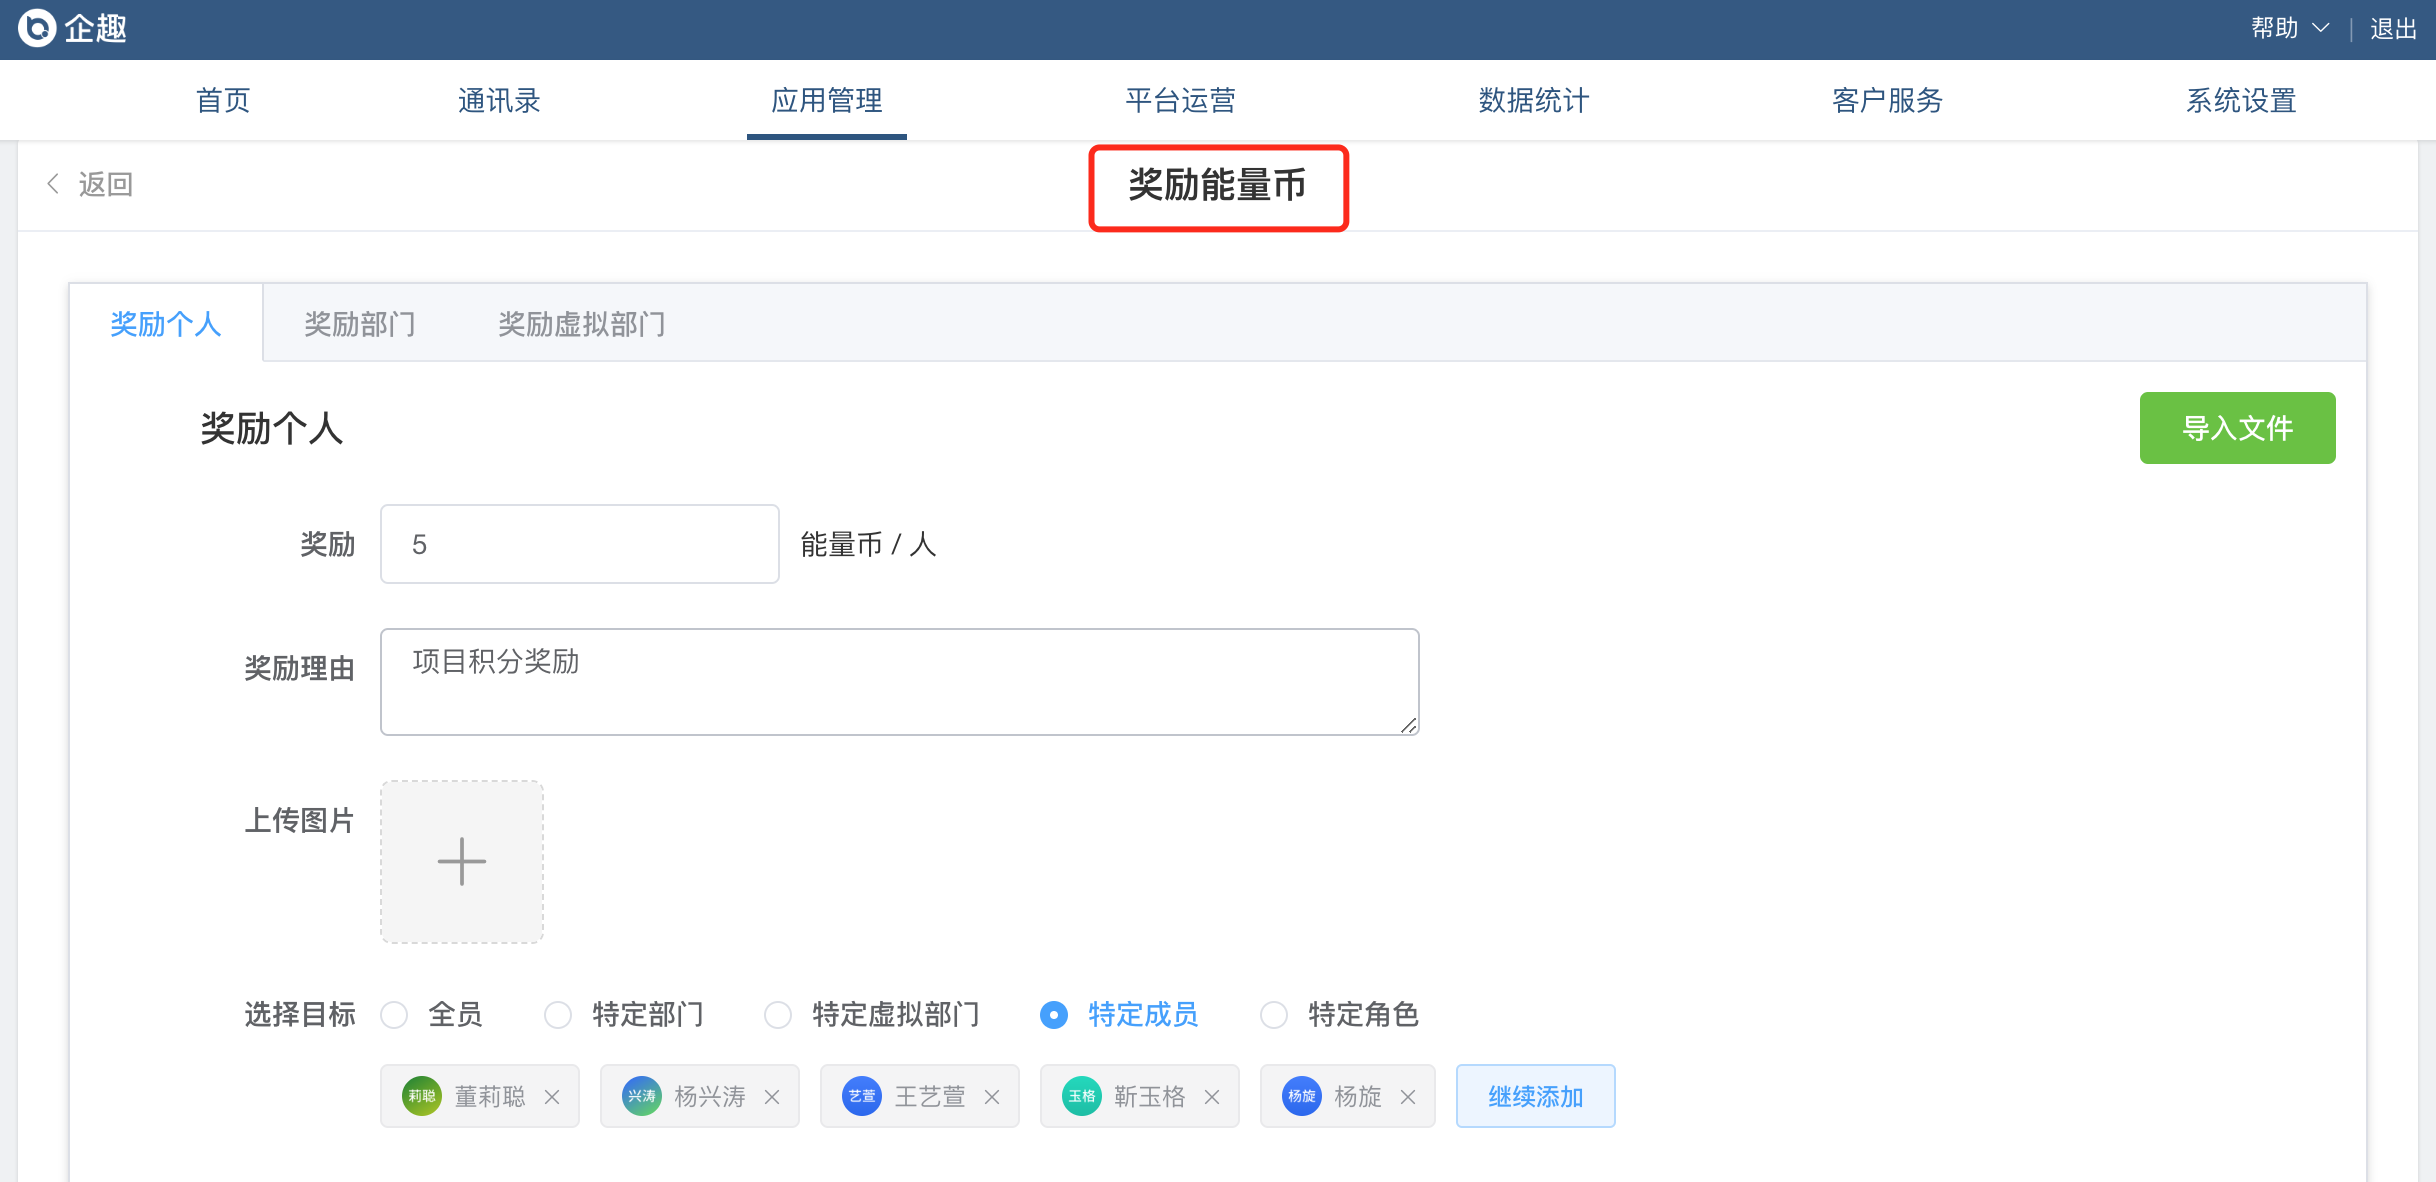Go to 数据统计 in navigation
The width and height of the screenshot is (2436, 1182).
click(x=1533, y=100)
